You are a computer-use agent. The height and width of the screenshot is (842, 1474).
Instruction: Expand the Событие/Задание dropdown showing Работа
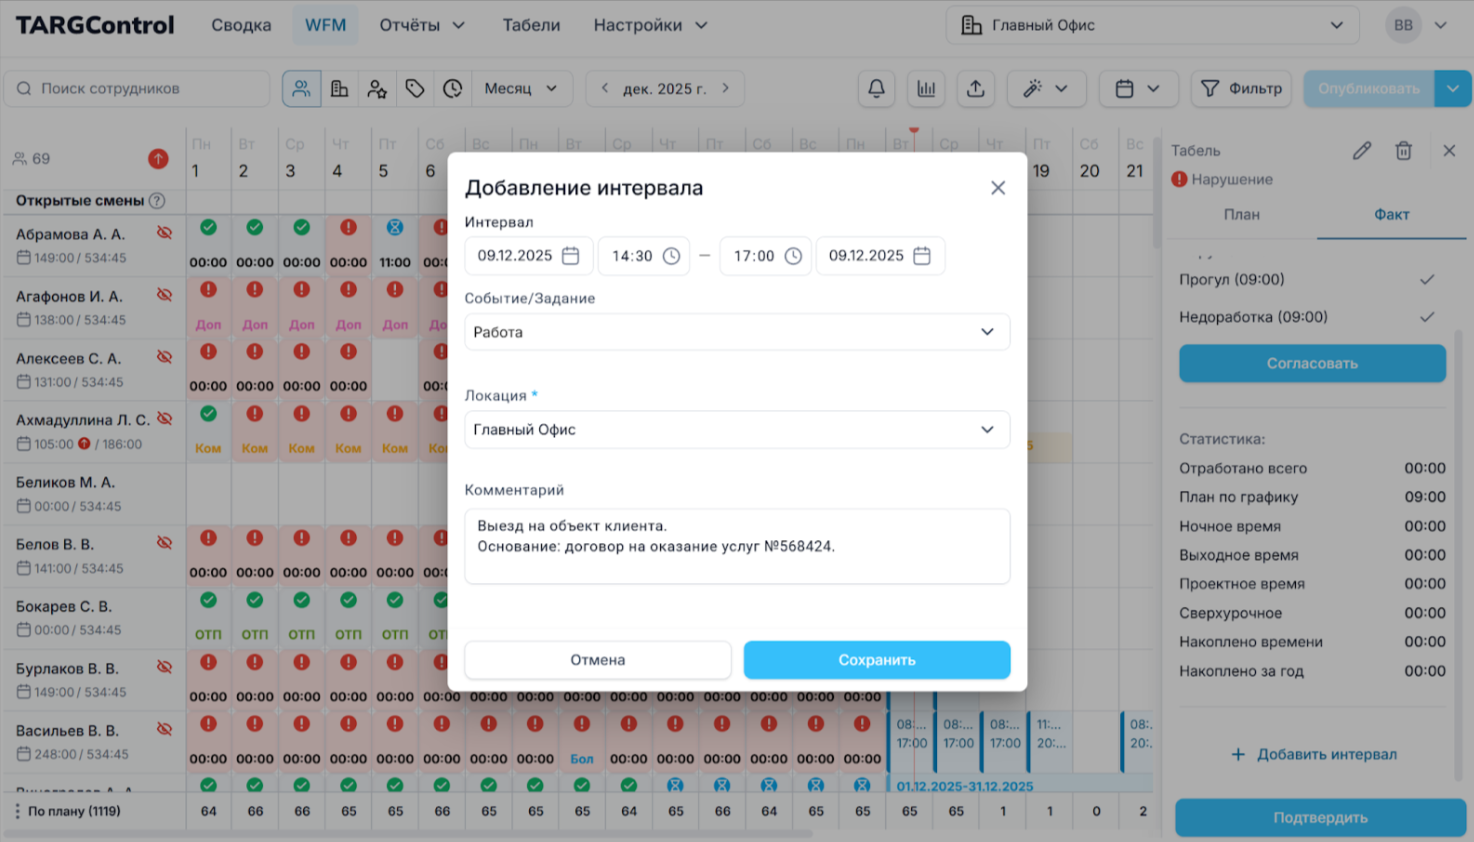click(737, 332)
